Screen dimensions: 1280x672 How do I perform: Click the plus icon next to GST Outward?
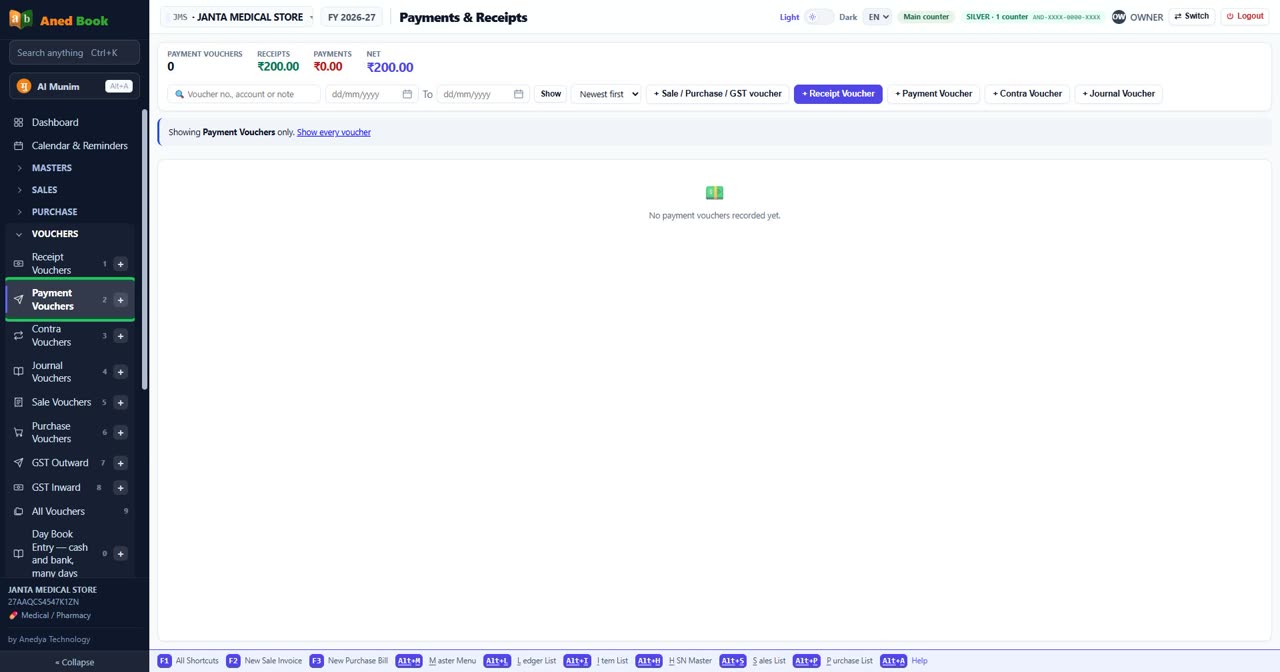(x=121, y=463)
